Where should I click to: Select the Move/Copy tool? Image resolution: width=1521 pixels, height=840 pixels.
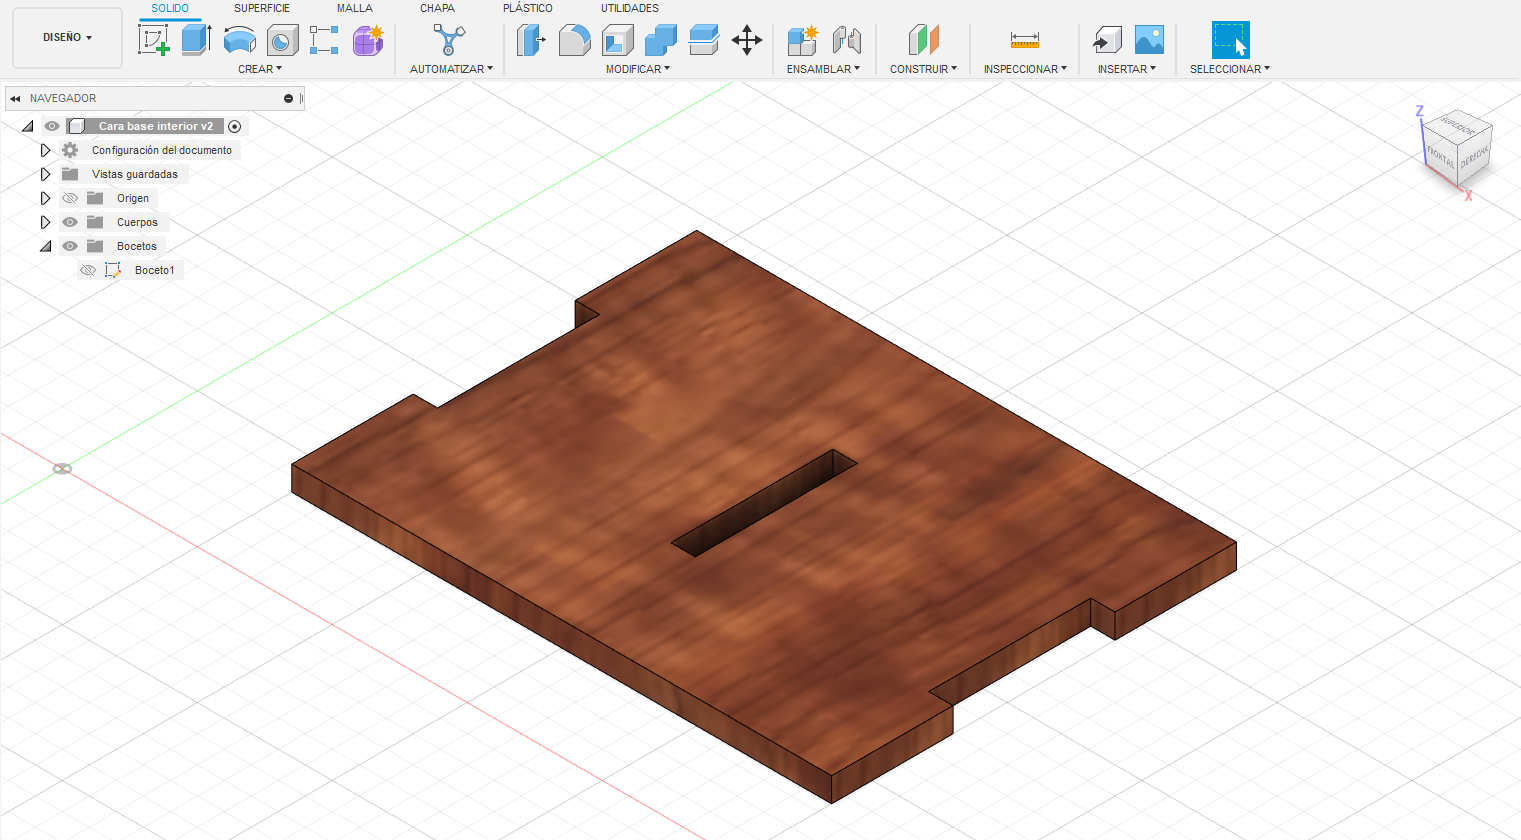point(747,40)
